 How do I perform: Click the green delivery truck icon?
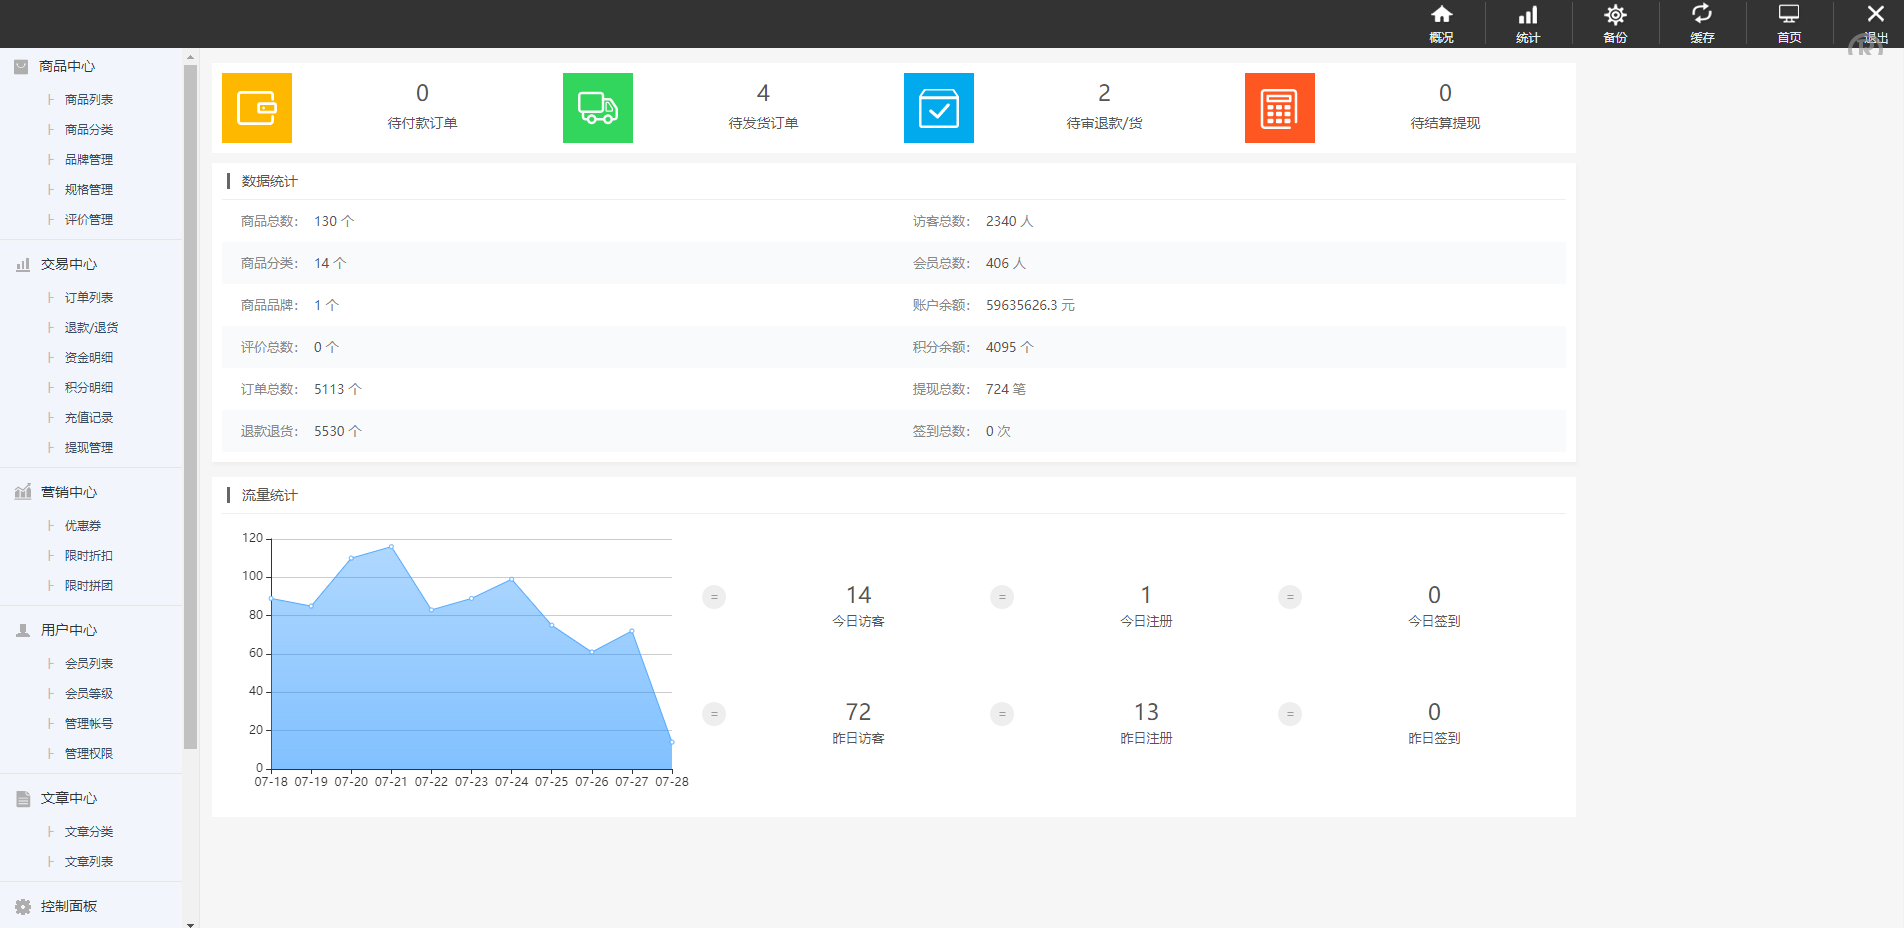598,108
